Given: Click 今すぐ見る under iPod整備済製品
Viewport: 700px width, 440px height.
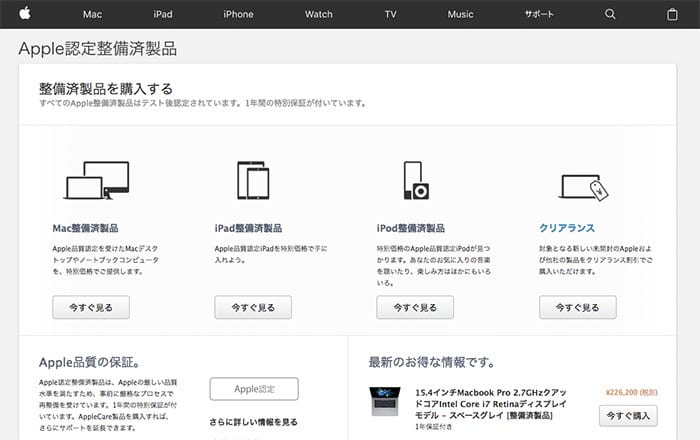Looking at the screenshot, I should (x=415, y=307).
